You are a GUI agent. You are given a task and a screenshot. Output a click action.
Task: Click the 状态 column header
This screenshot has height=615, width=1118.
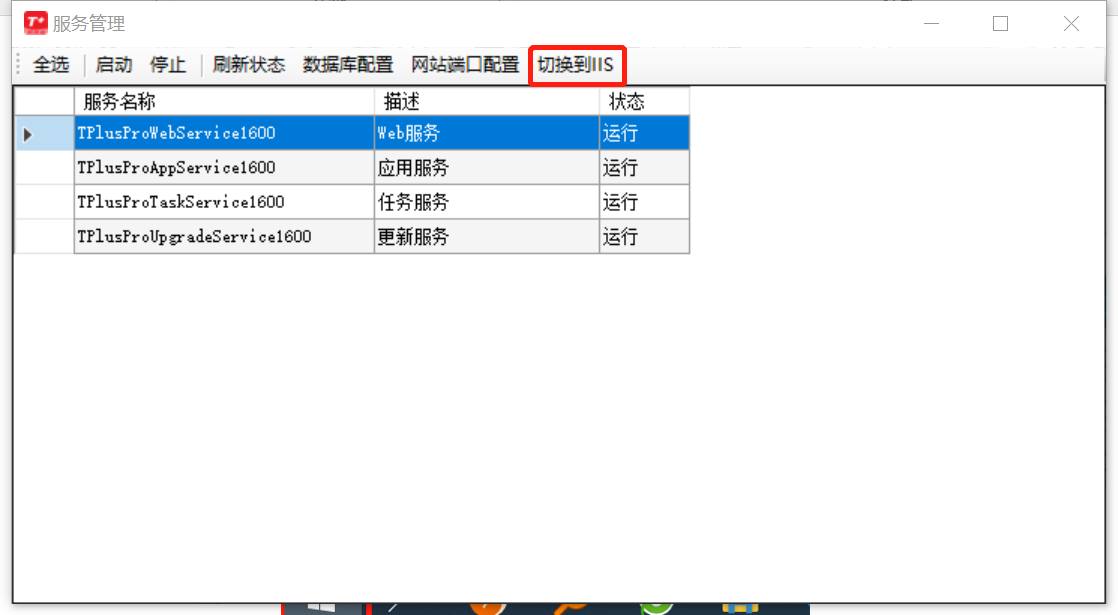645,101
